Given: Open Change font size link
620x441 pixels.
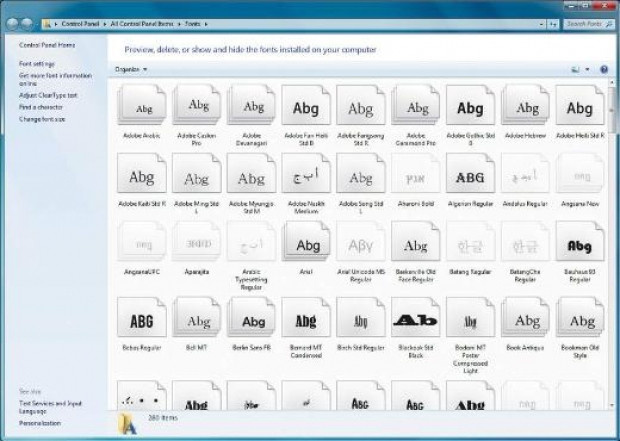Looking at the screenshot, I should pyautogui.click(x=42, y=119).
